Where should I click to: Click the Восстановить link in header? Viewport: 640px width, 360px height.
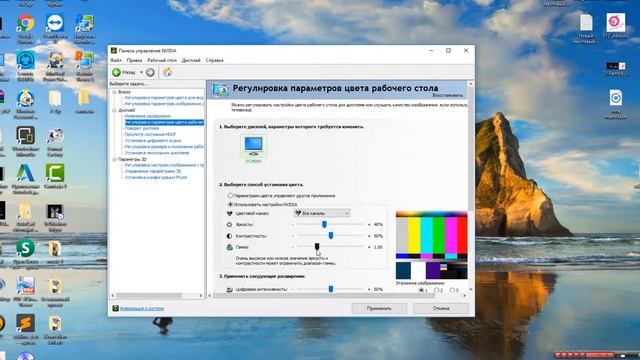pos(448,95)
